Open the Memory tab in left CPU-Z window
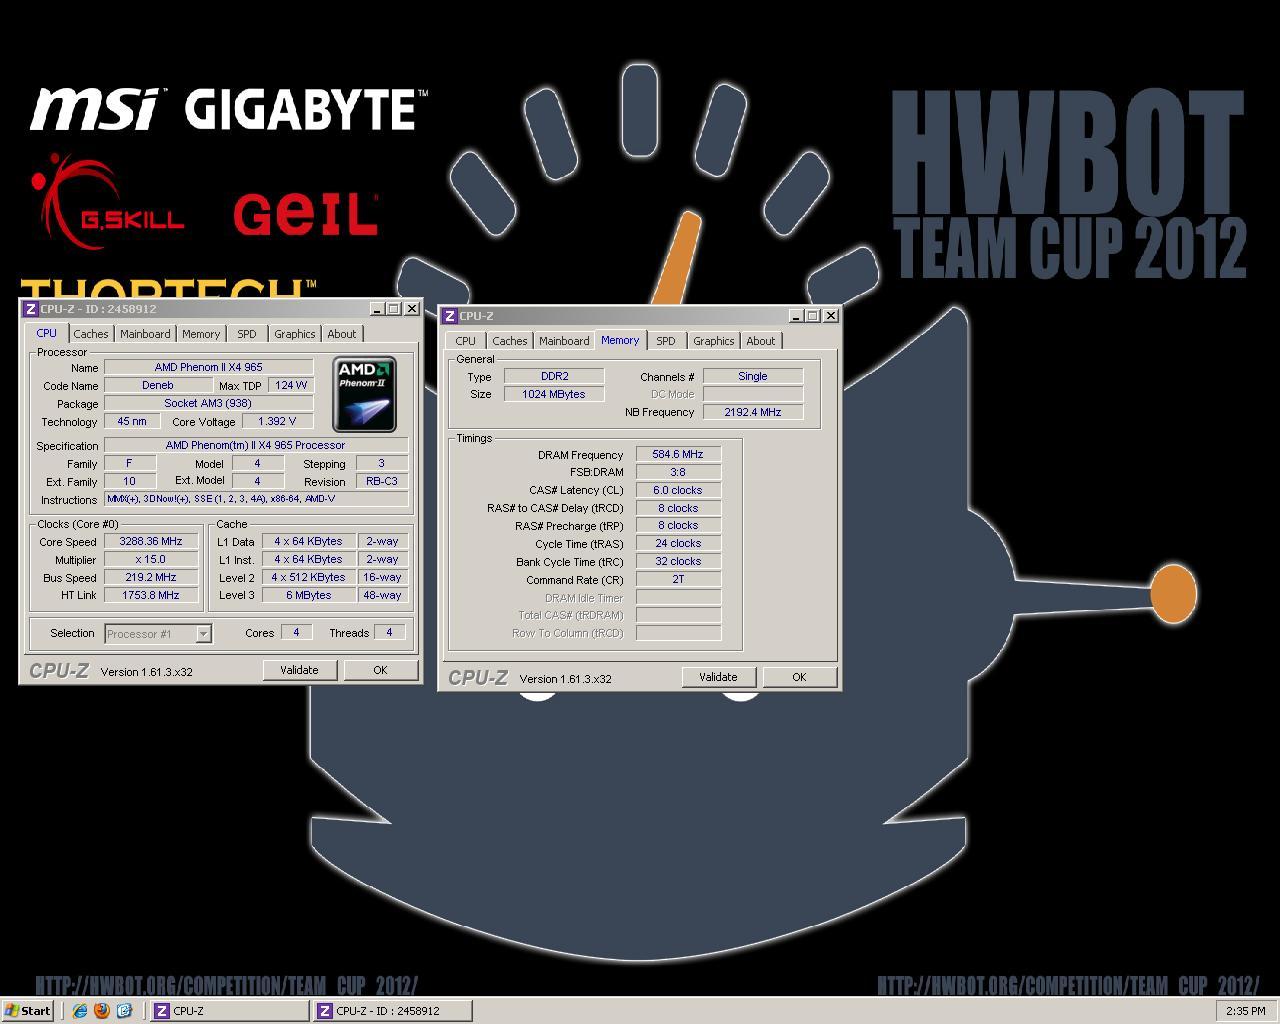 coord(201,334)
